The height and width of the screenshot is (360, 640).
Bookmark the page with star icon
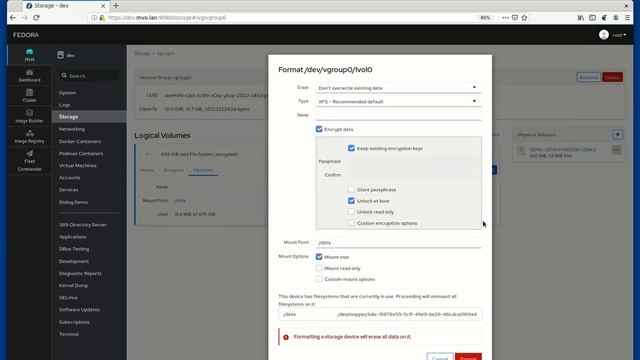[524, 18]
